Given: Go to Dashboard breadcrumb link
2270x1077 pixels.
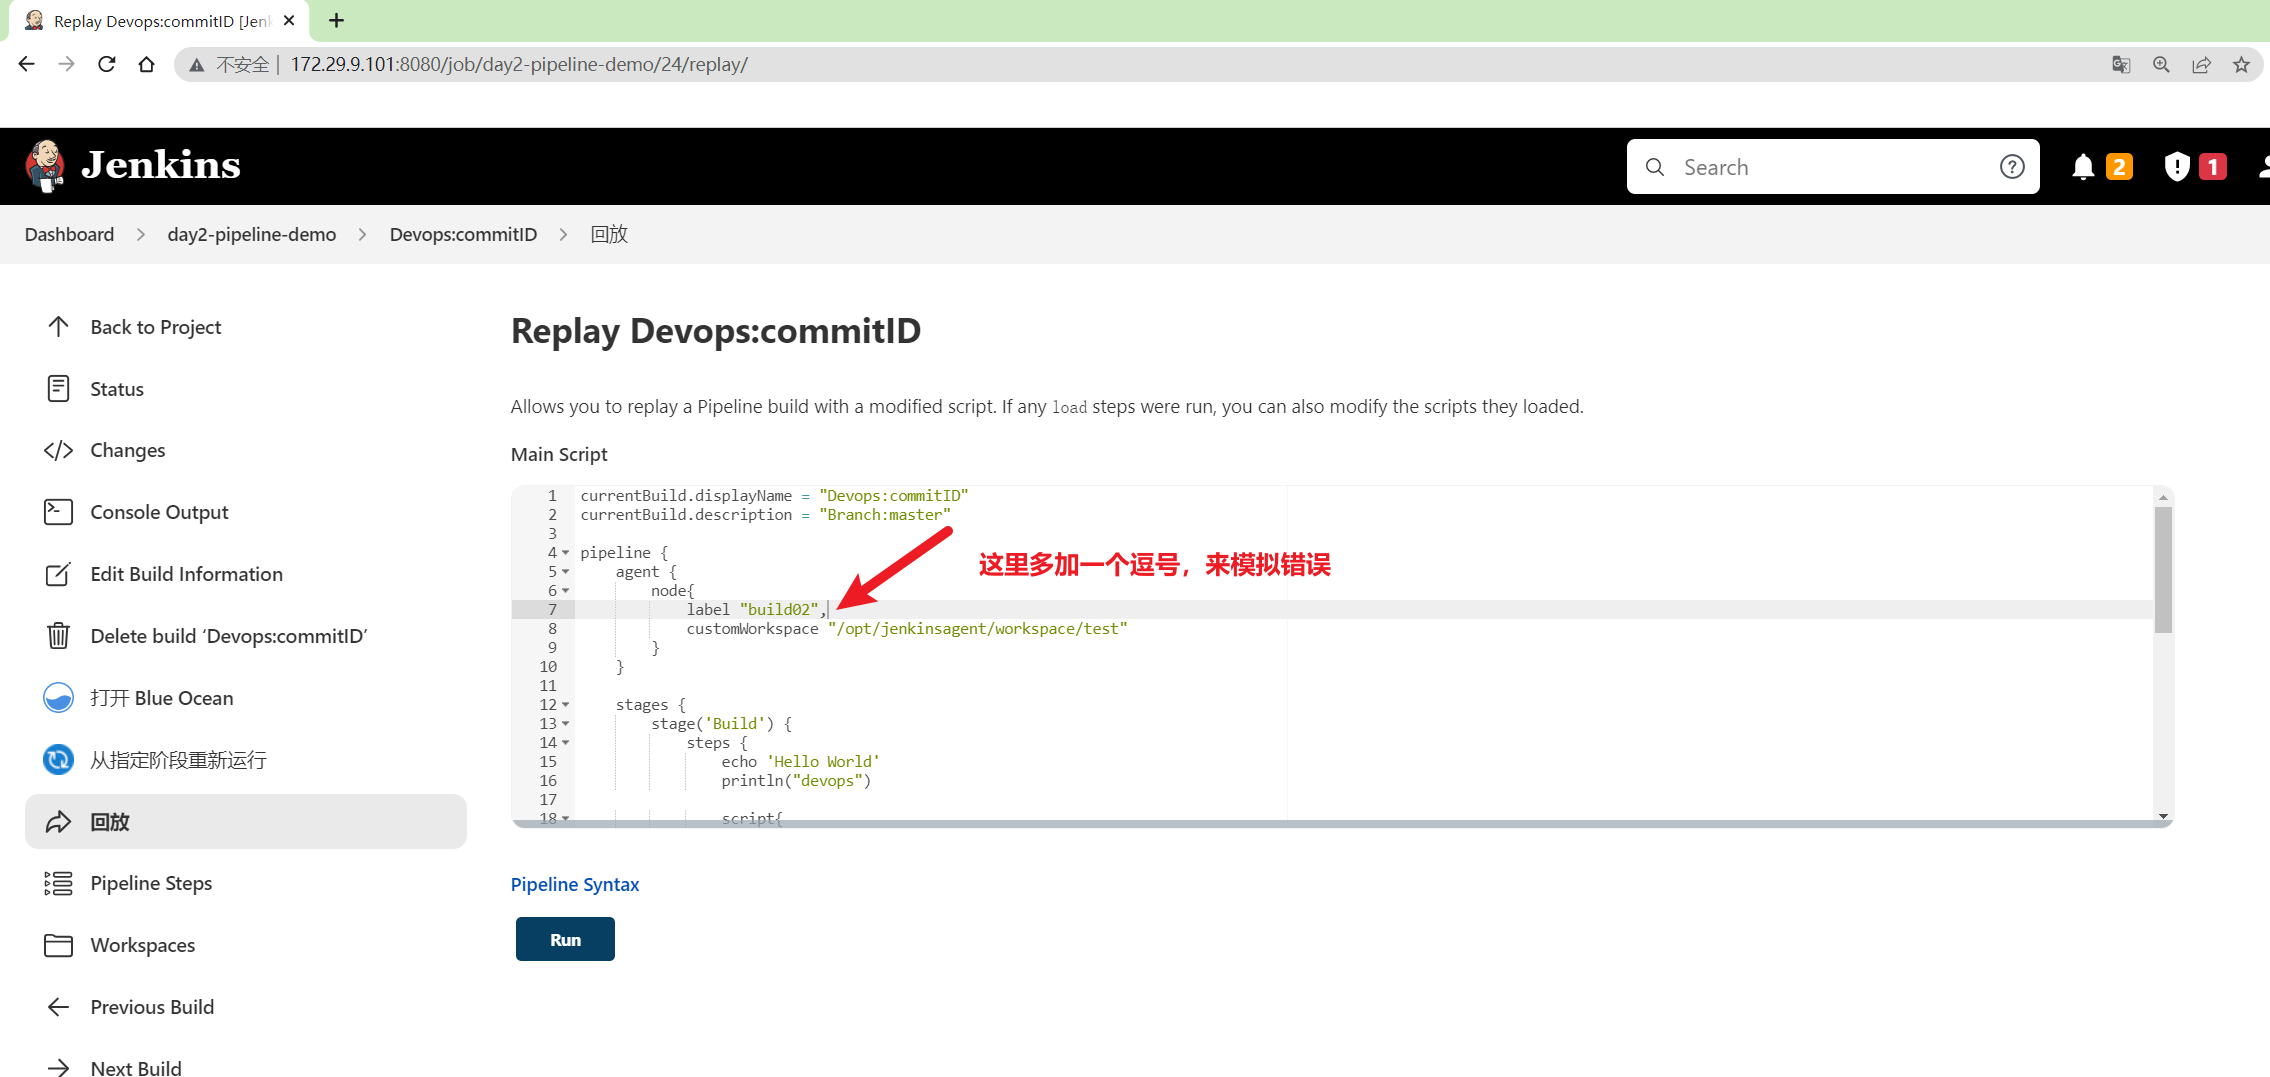Looking at the screenshot, I should (69, 234).
